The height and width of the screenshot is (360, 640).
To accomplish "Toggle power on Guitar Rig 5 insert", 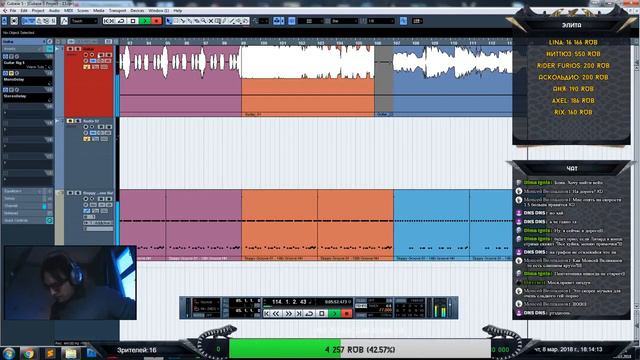I will coord(5,57).
